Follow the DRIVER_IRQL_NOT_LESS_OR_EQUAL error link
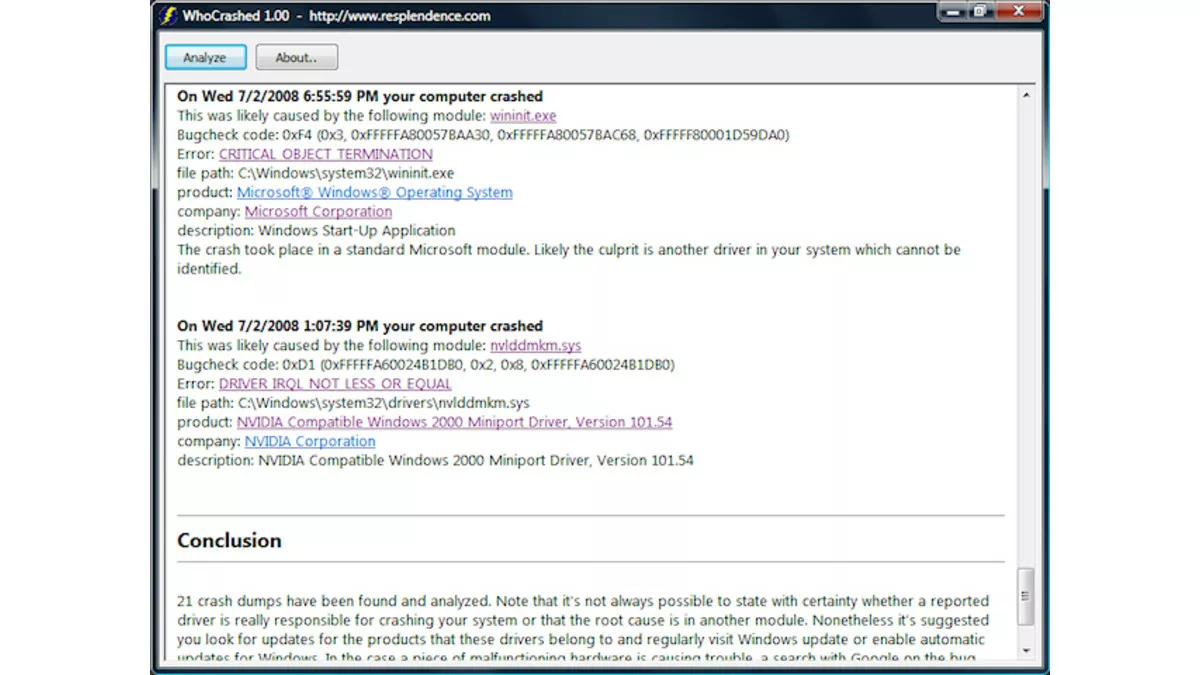The height and width of the screenshot is (675, 1200). click(335, 383)
